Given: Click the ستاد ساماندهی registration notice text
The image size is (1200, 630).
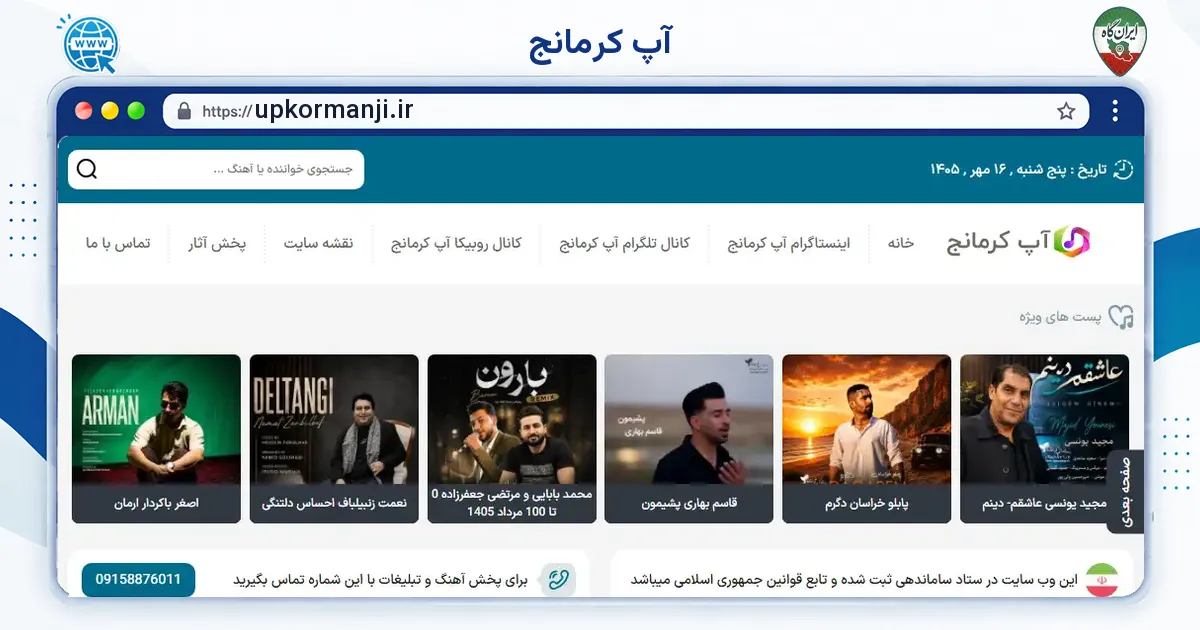Looking at the screenshot, I should pyautogui.click(x=854, y=580).
